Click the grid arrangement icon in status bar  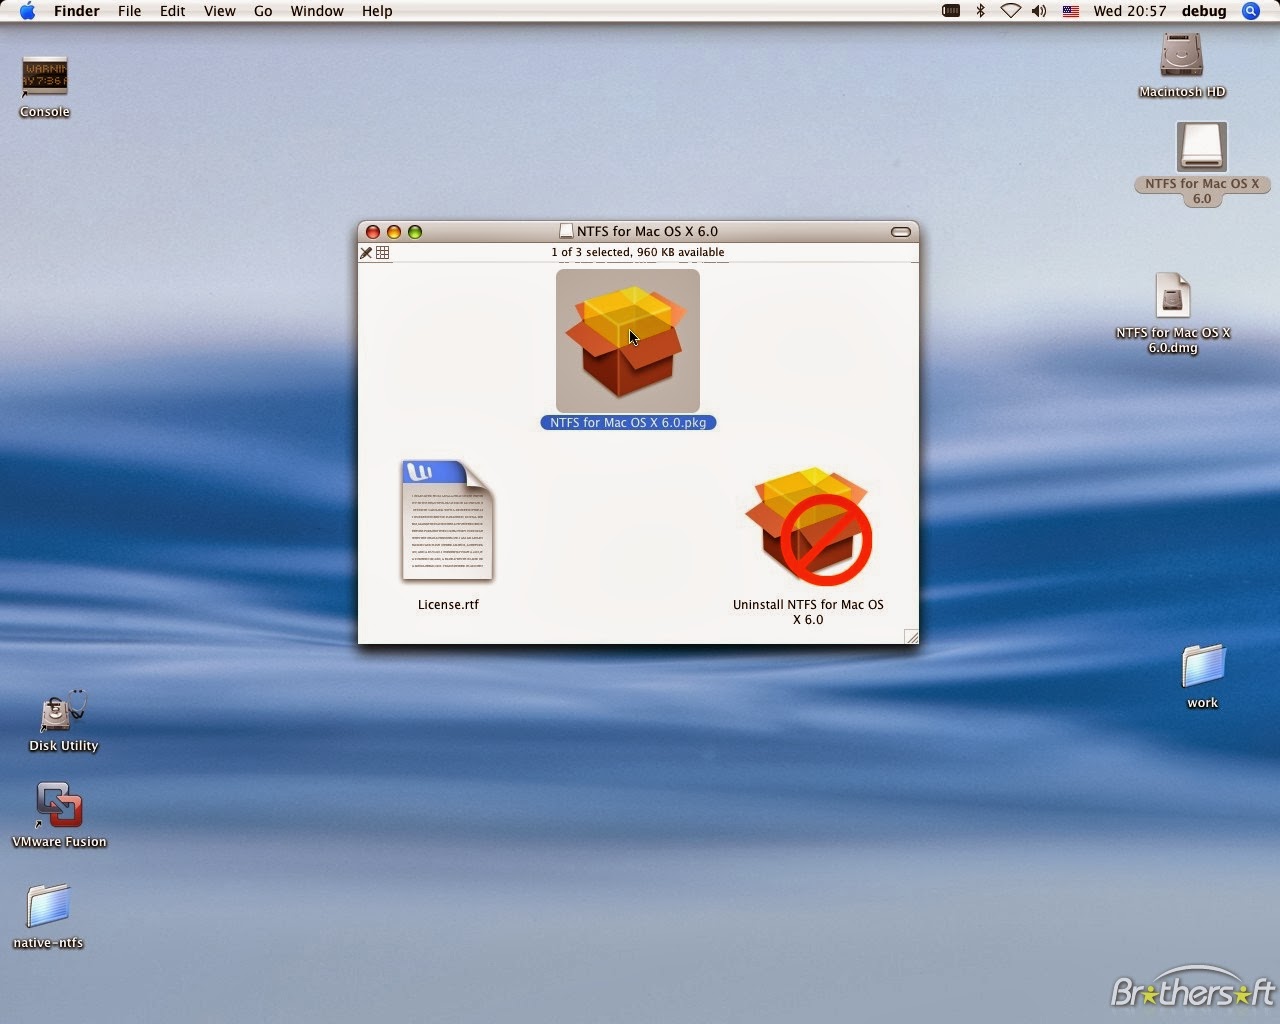(383, 253)
